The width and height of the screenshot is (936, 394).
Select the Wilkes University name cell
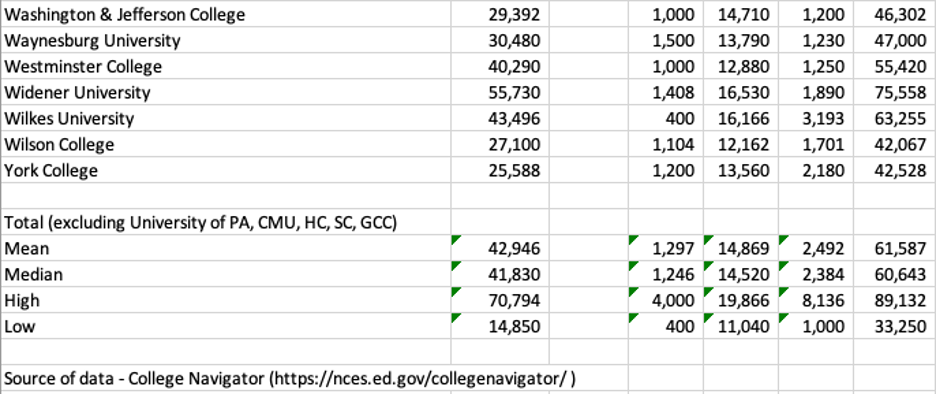226,119
